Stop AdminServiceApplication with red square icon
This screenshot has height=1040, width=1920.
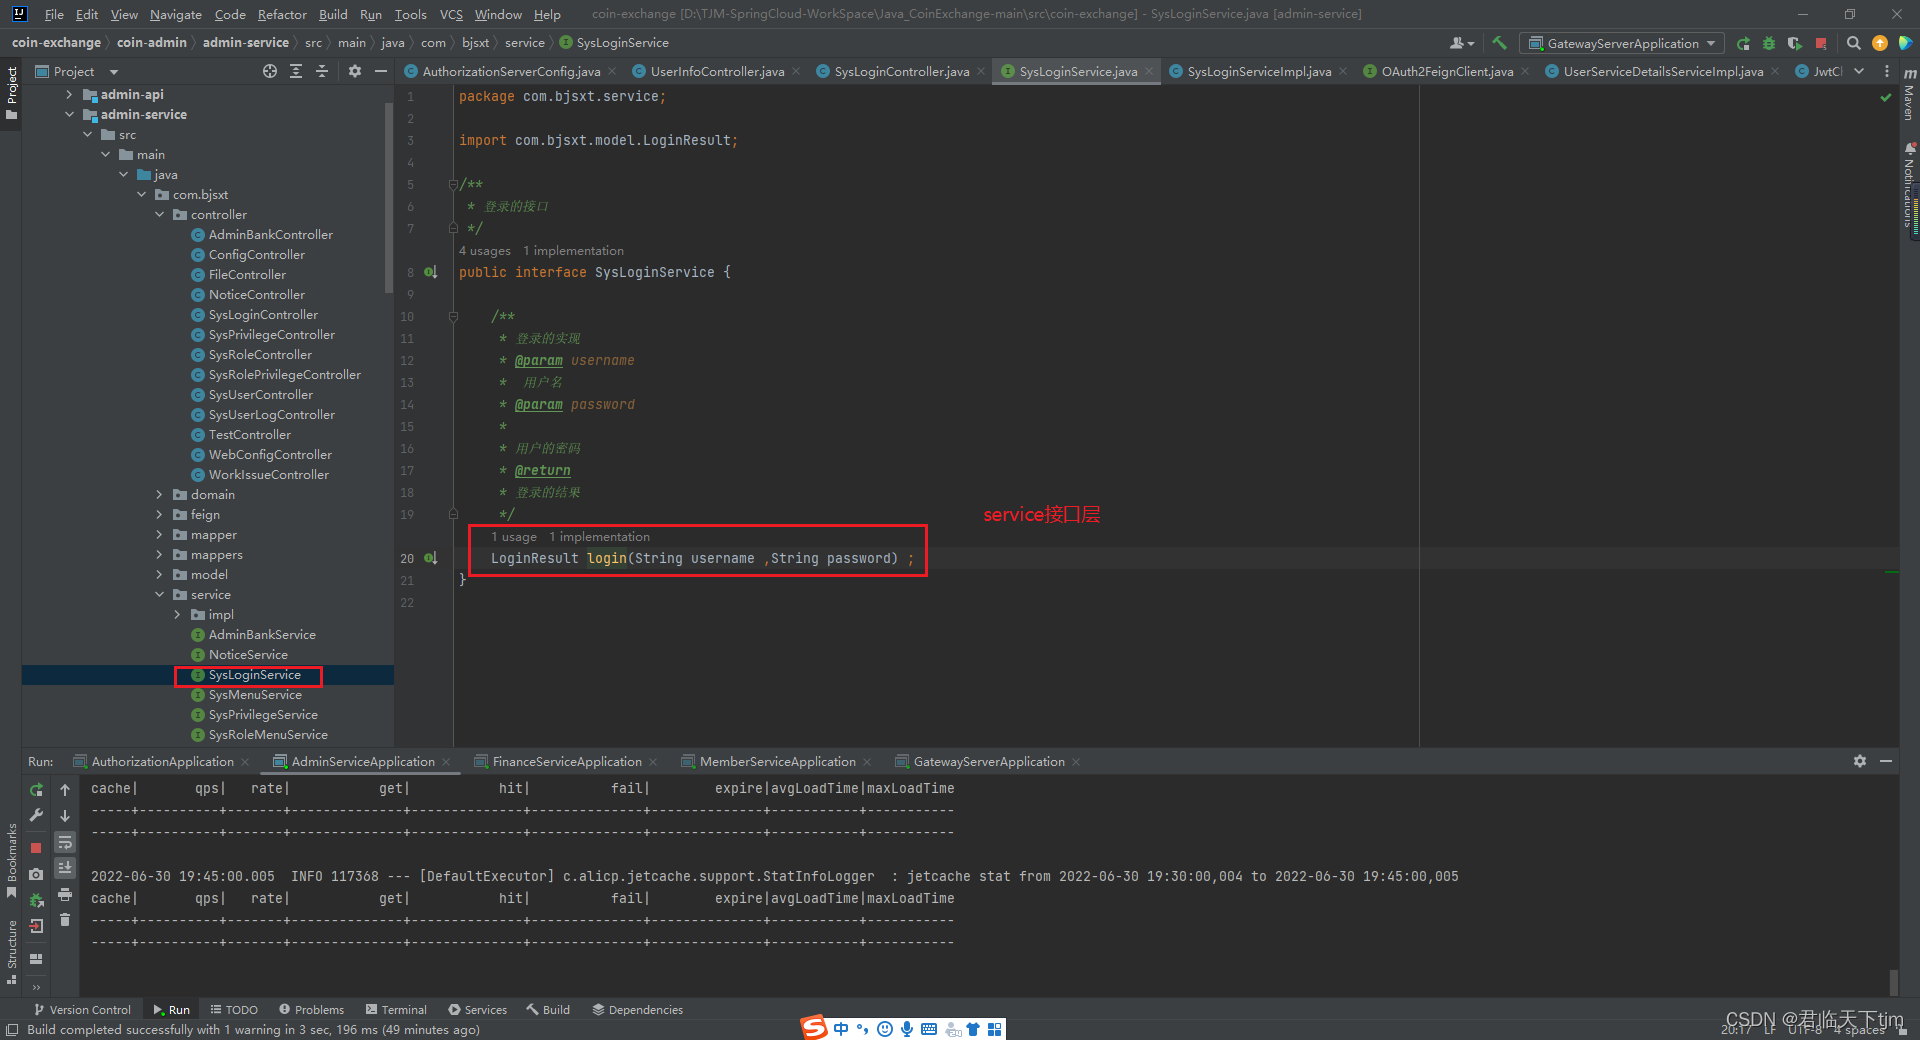tap(36, 847)
